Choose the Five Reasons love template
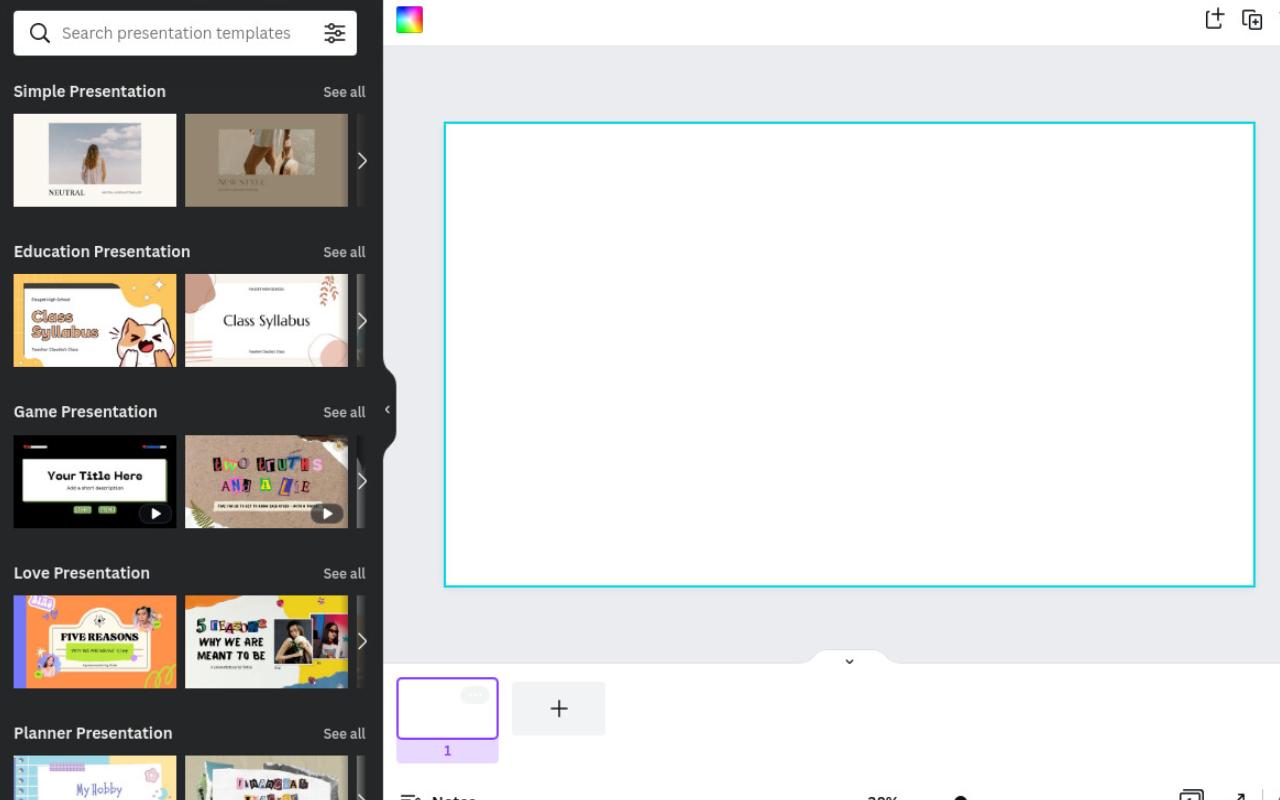This screenshot has width=1280, height=800. (x=95, y=641)
